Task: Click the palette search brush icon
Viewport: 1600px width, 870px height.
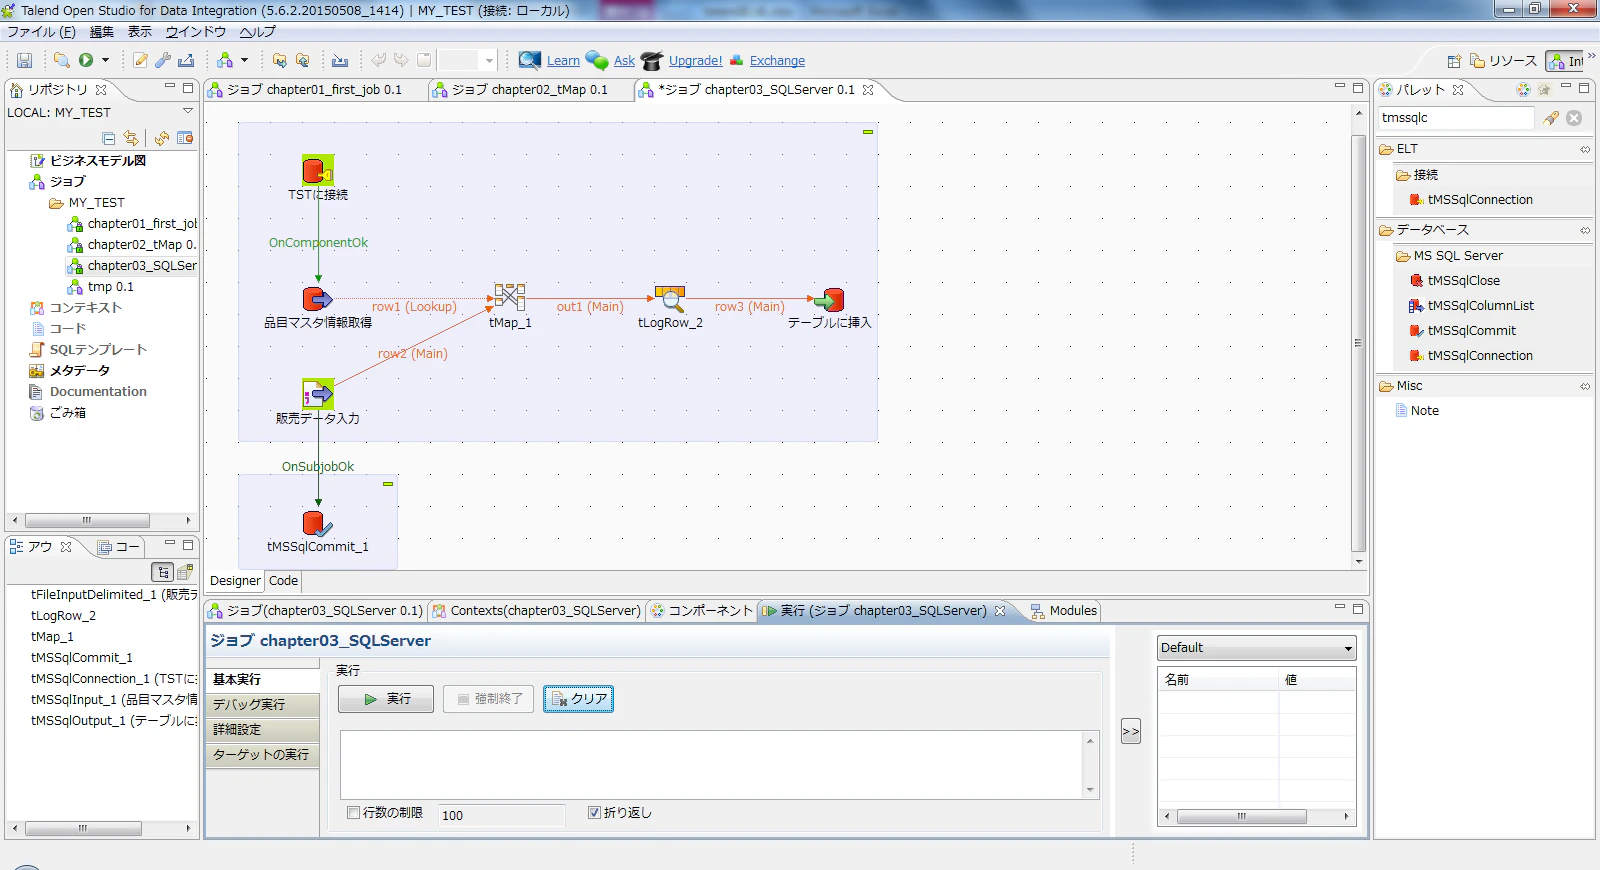Action: click(1551, 118)
